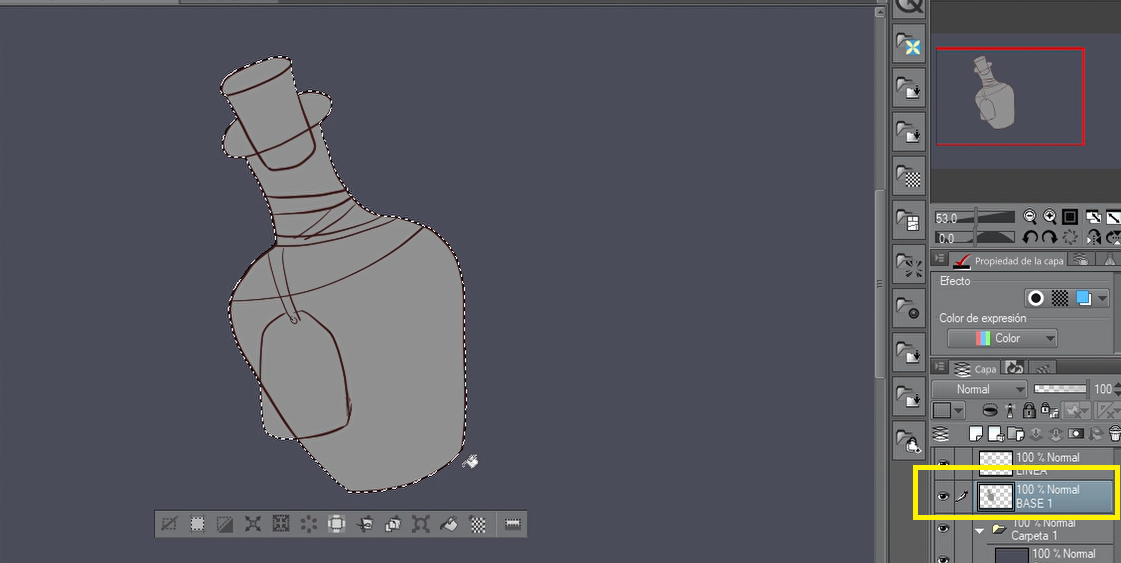
Task: Click Invert selected area in the selection launcher
Action: point(225,523)
